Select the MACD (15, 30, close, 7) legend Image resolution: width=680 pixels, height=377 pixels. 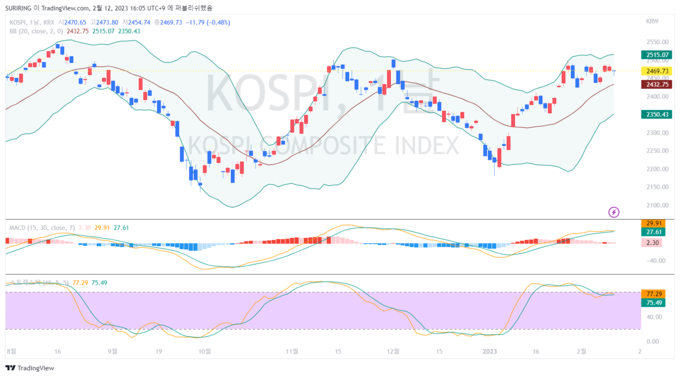pyautogui.click(x=42, y=227)
